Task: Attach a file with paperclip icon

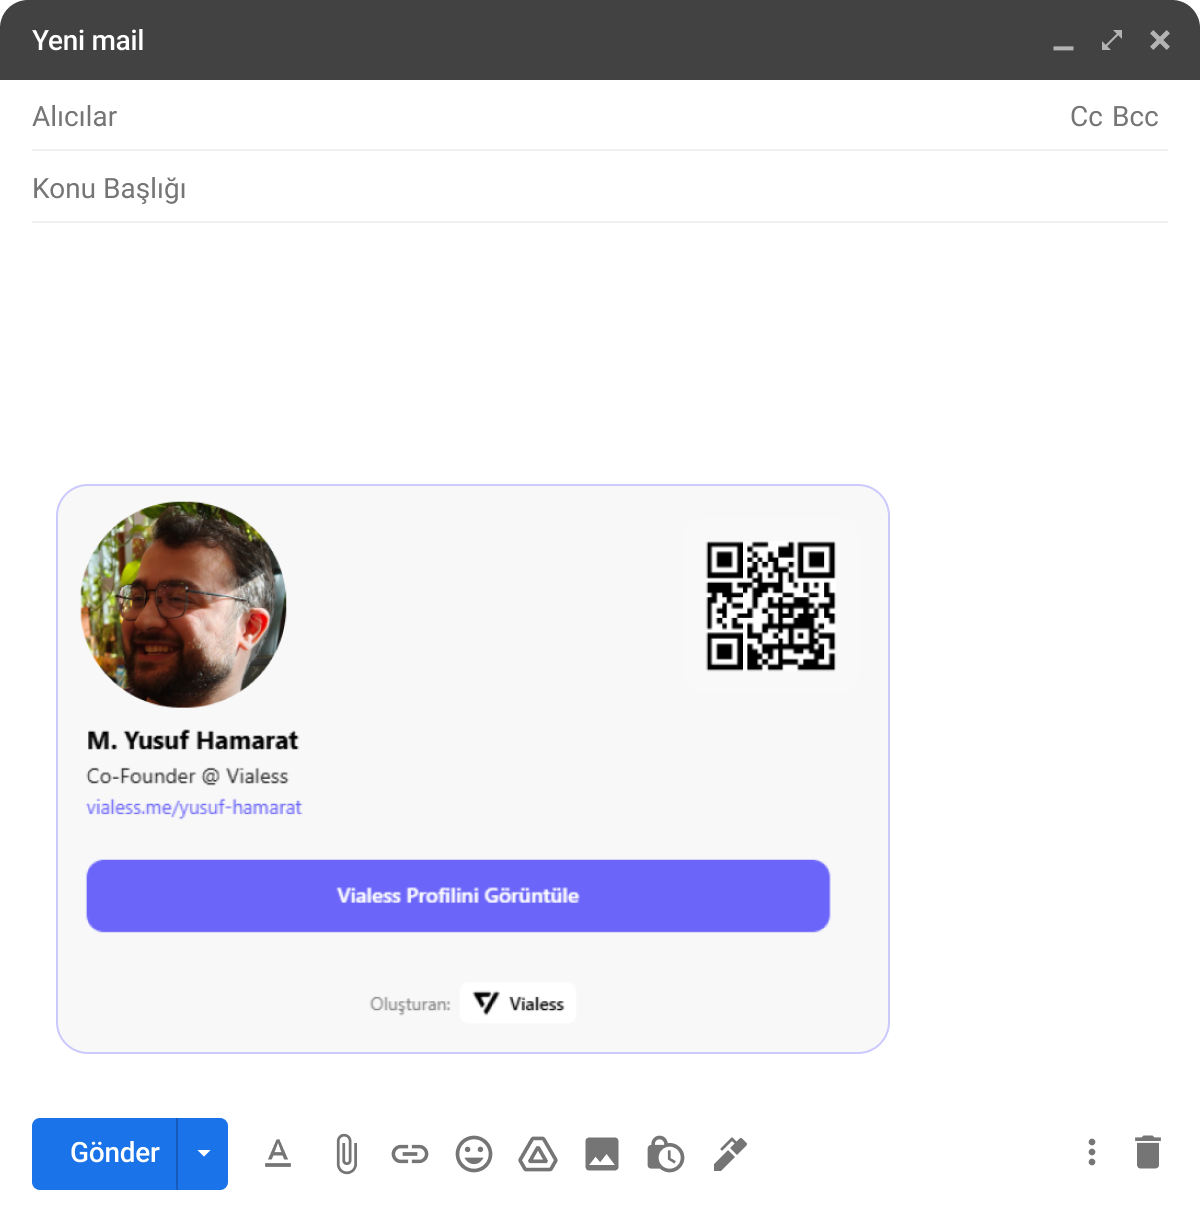Action: coord(346,1154)
